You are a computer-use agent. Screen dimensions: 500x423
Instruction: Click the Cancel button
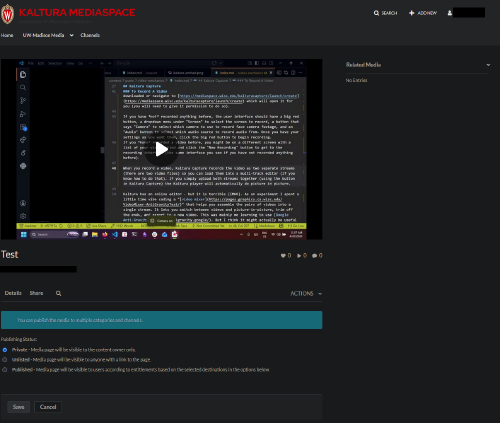(x=48, y=407)
